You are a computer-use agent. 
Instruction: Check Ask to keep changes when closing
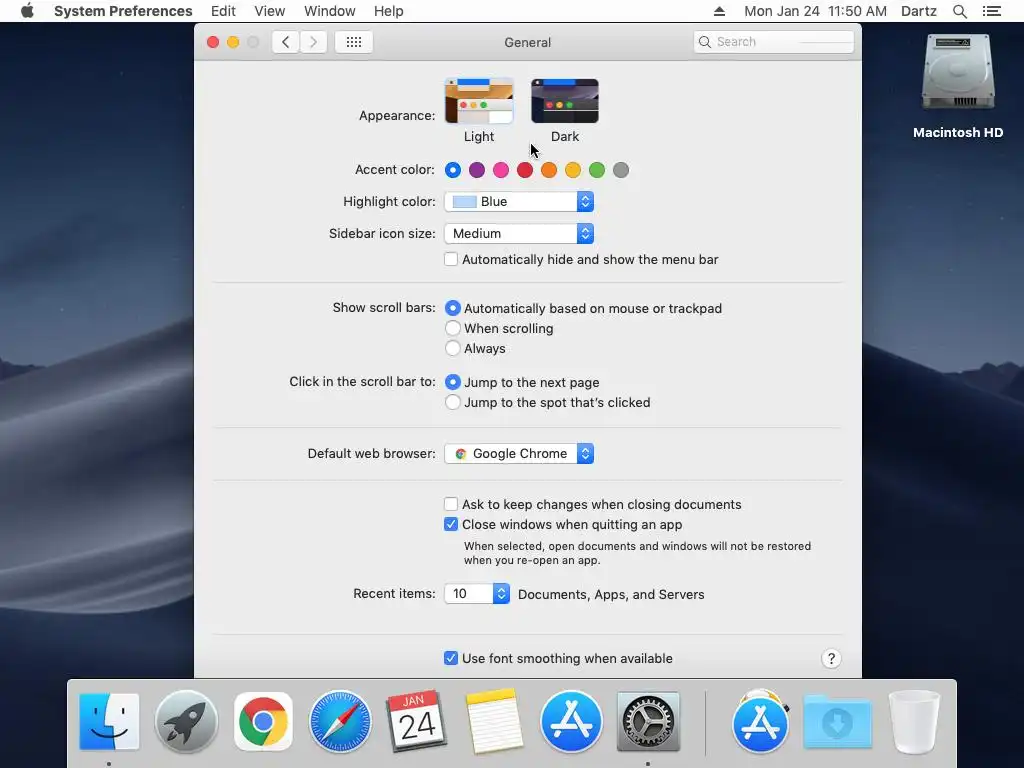pyautogui.click(x=451, y=504)
